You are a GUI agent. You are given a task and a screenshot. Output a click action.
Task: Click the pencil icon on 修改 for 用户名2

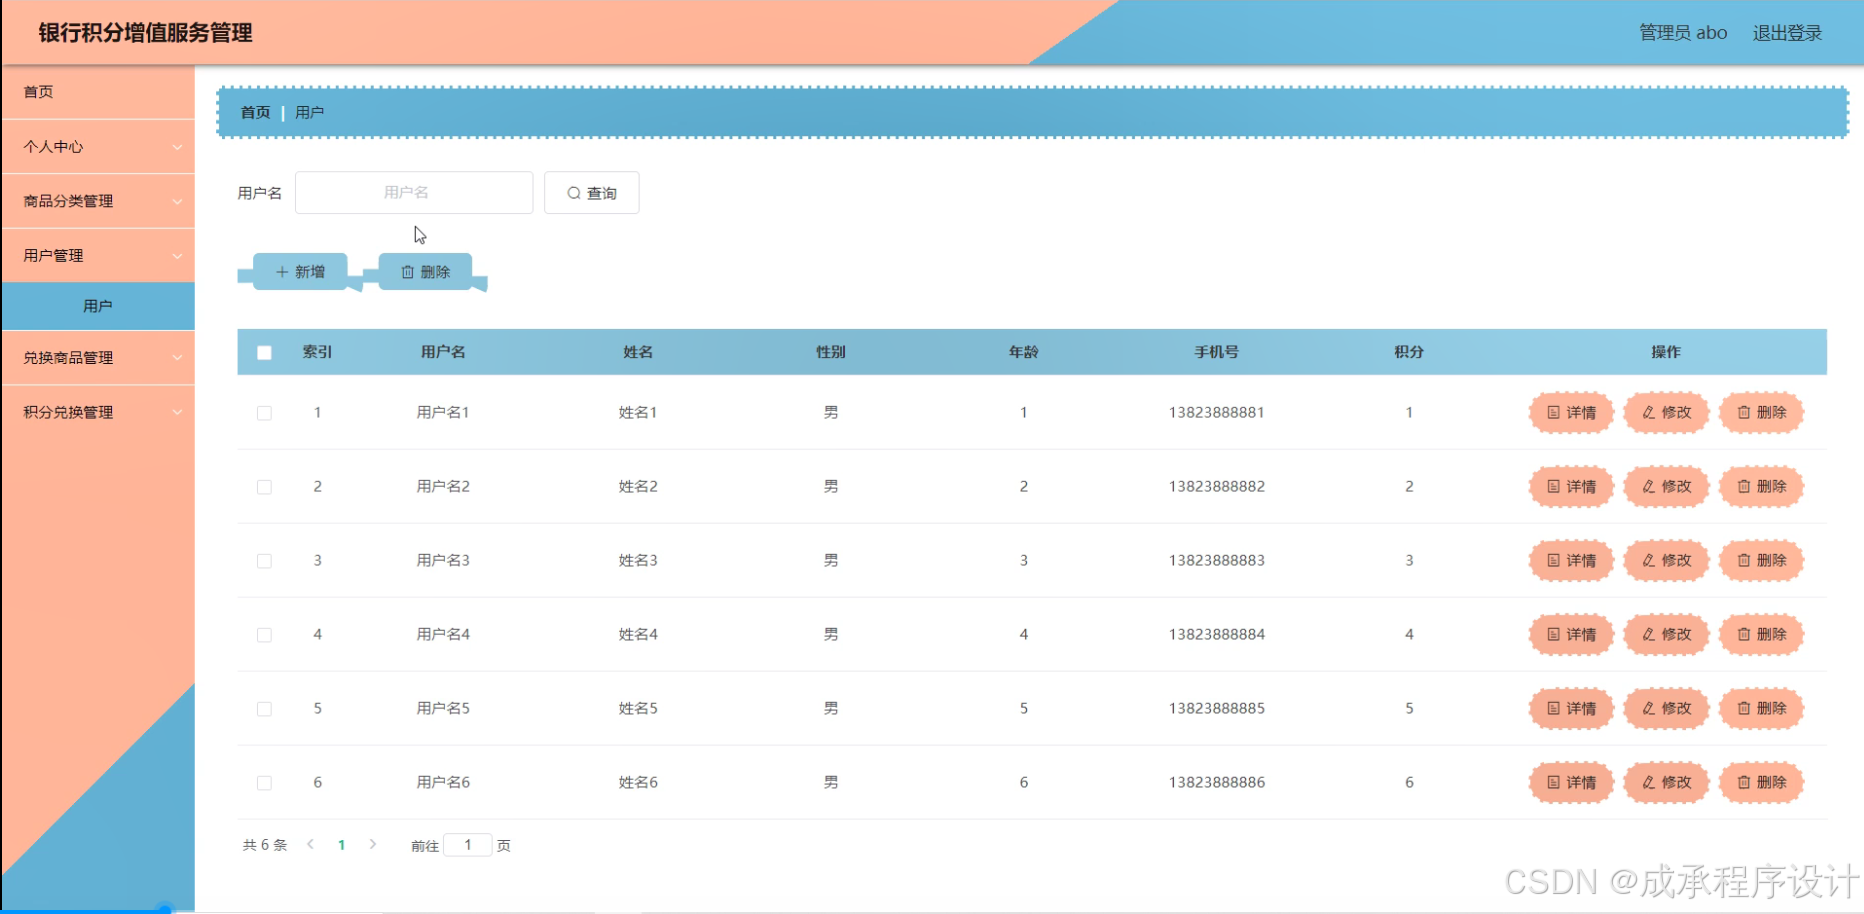point(1648,487)
